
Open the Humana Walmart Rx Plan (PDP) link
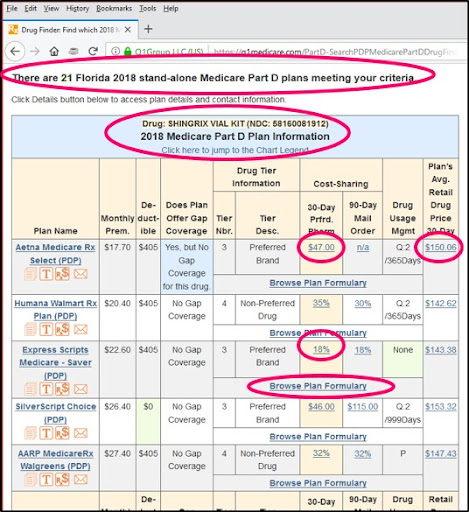click(55, 309)
